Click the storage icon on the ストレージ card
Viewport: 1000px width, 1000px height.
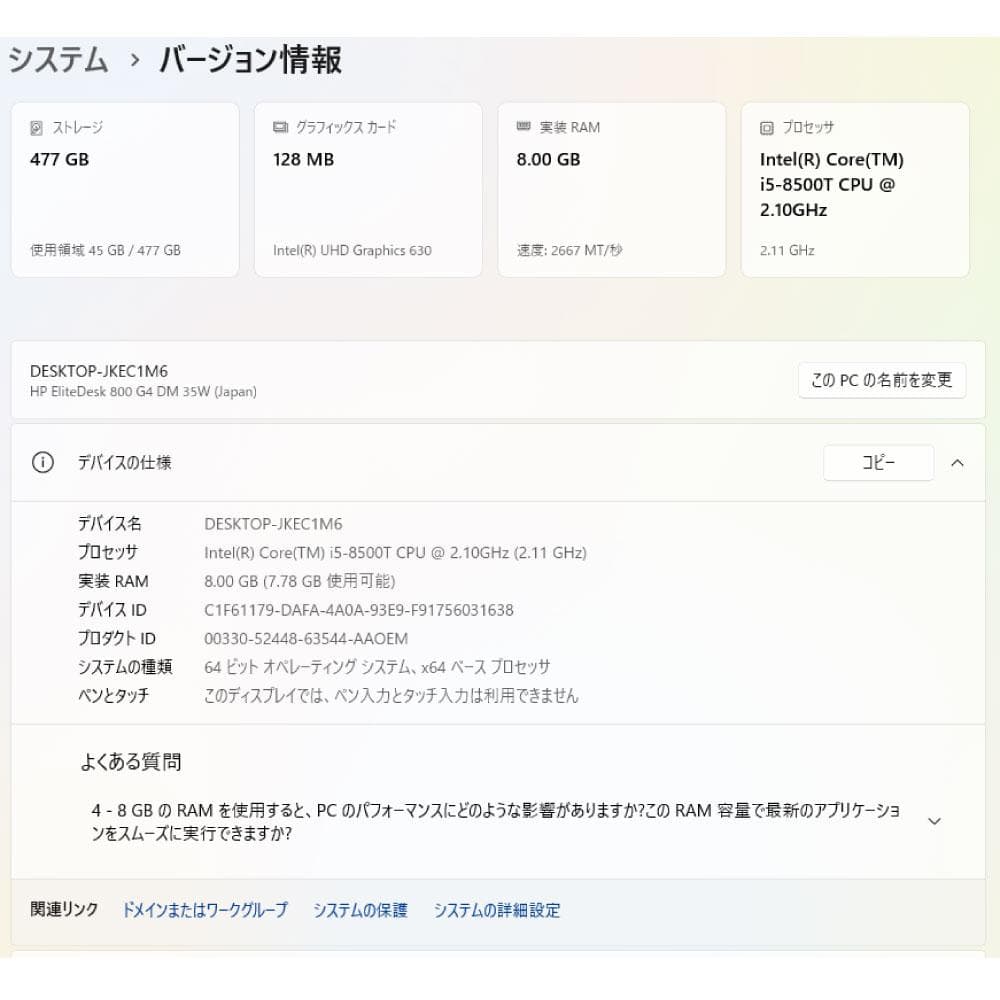pos(35,127)
